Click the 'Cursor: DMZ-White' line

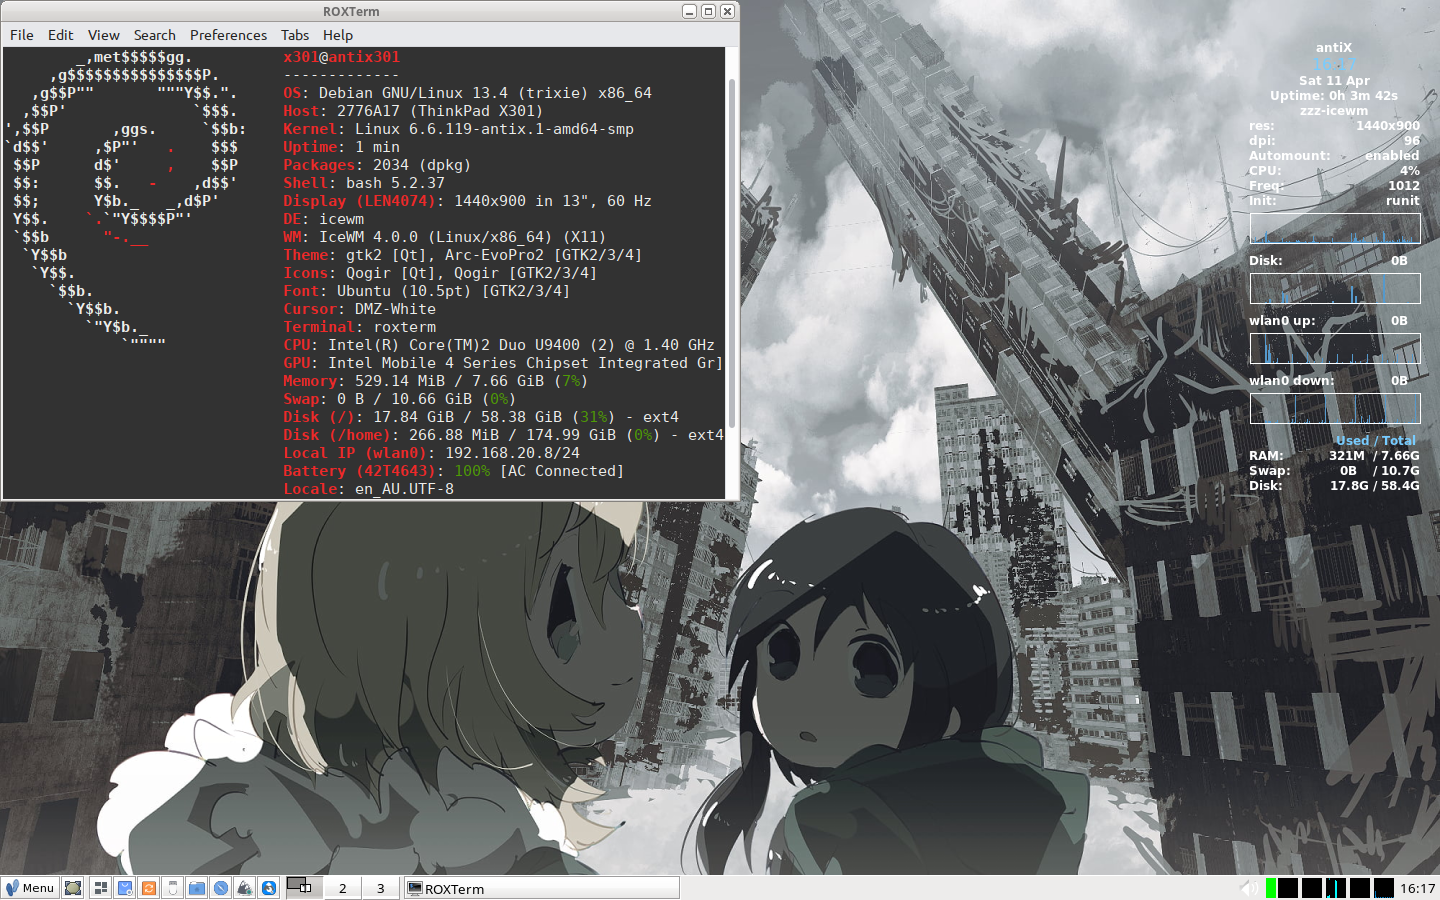point(360,309)
